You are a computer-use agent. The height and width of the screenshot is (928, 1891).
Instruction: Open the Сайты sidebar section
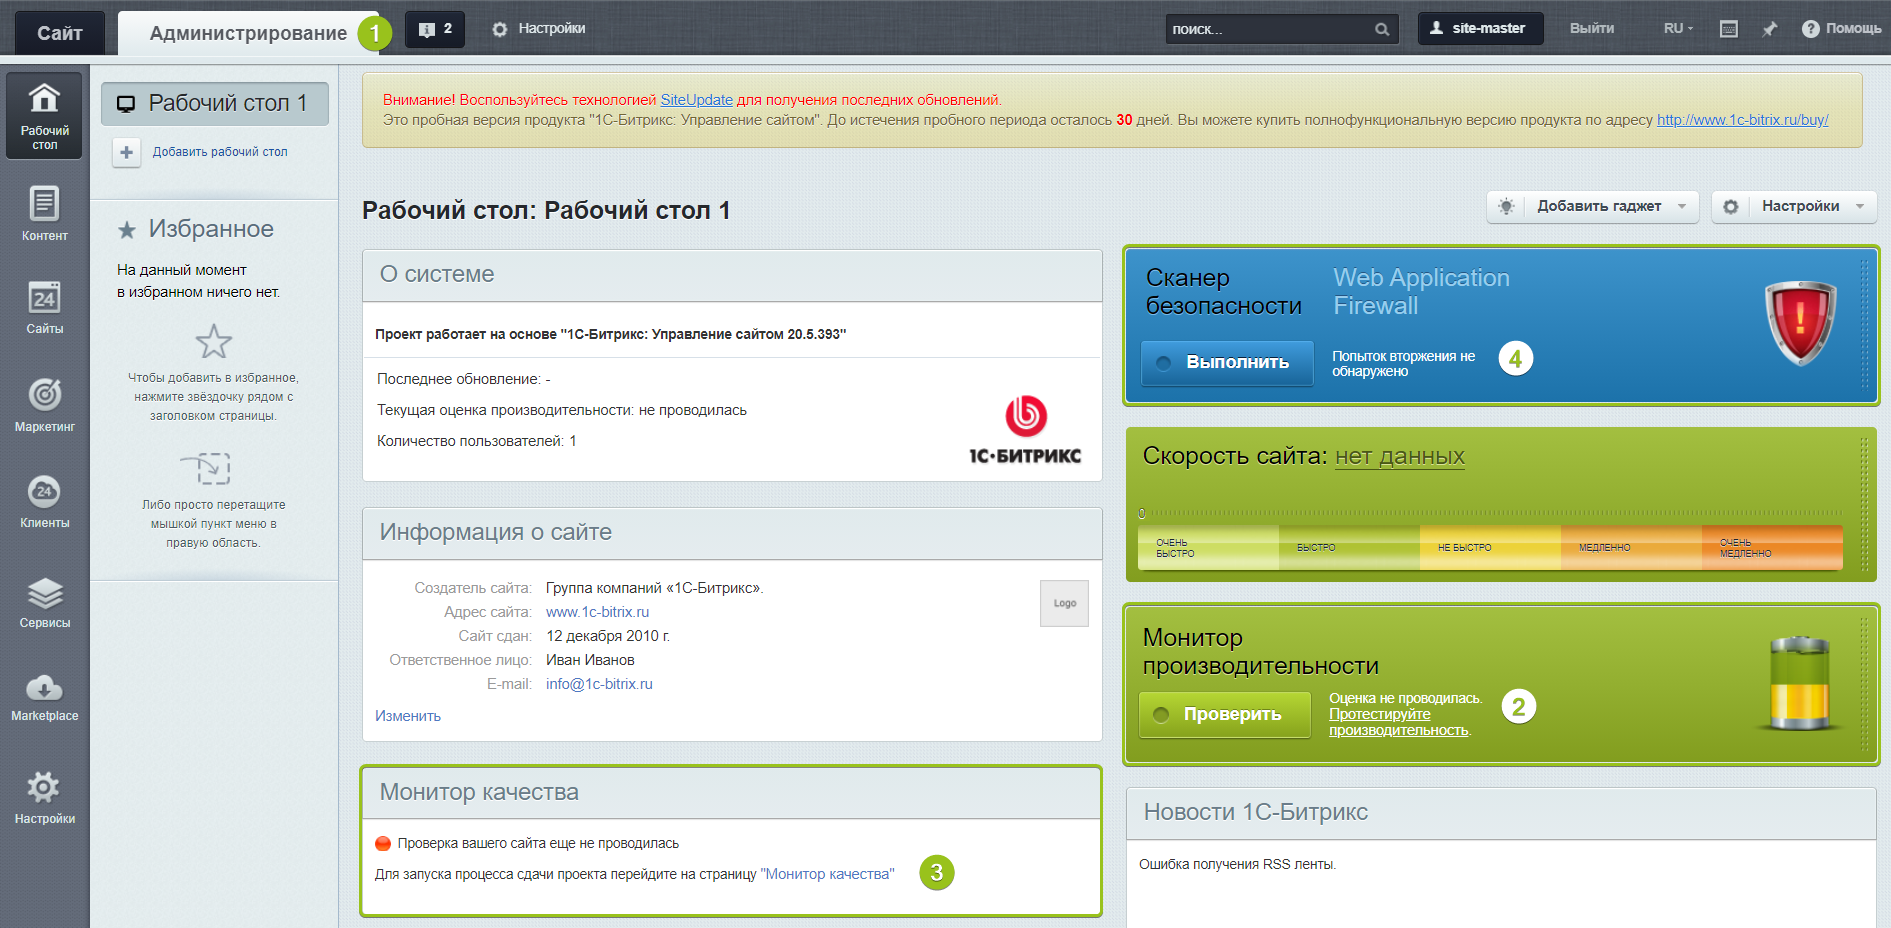click(x=45, y=307)
